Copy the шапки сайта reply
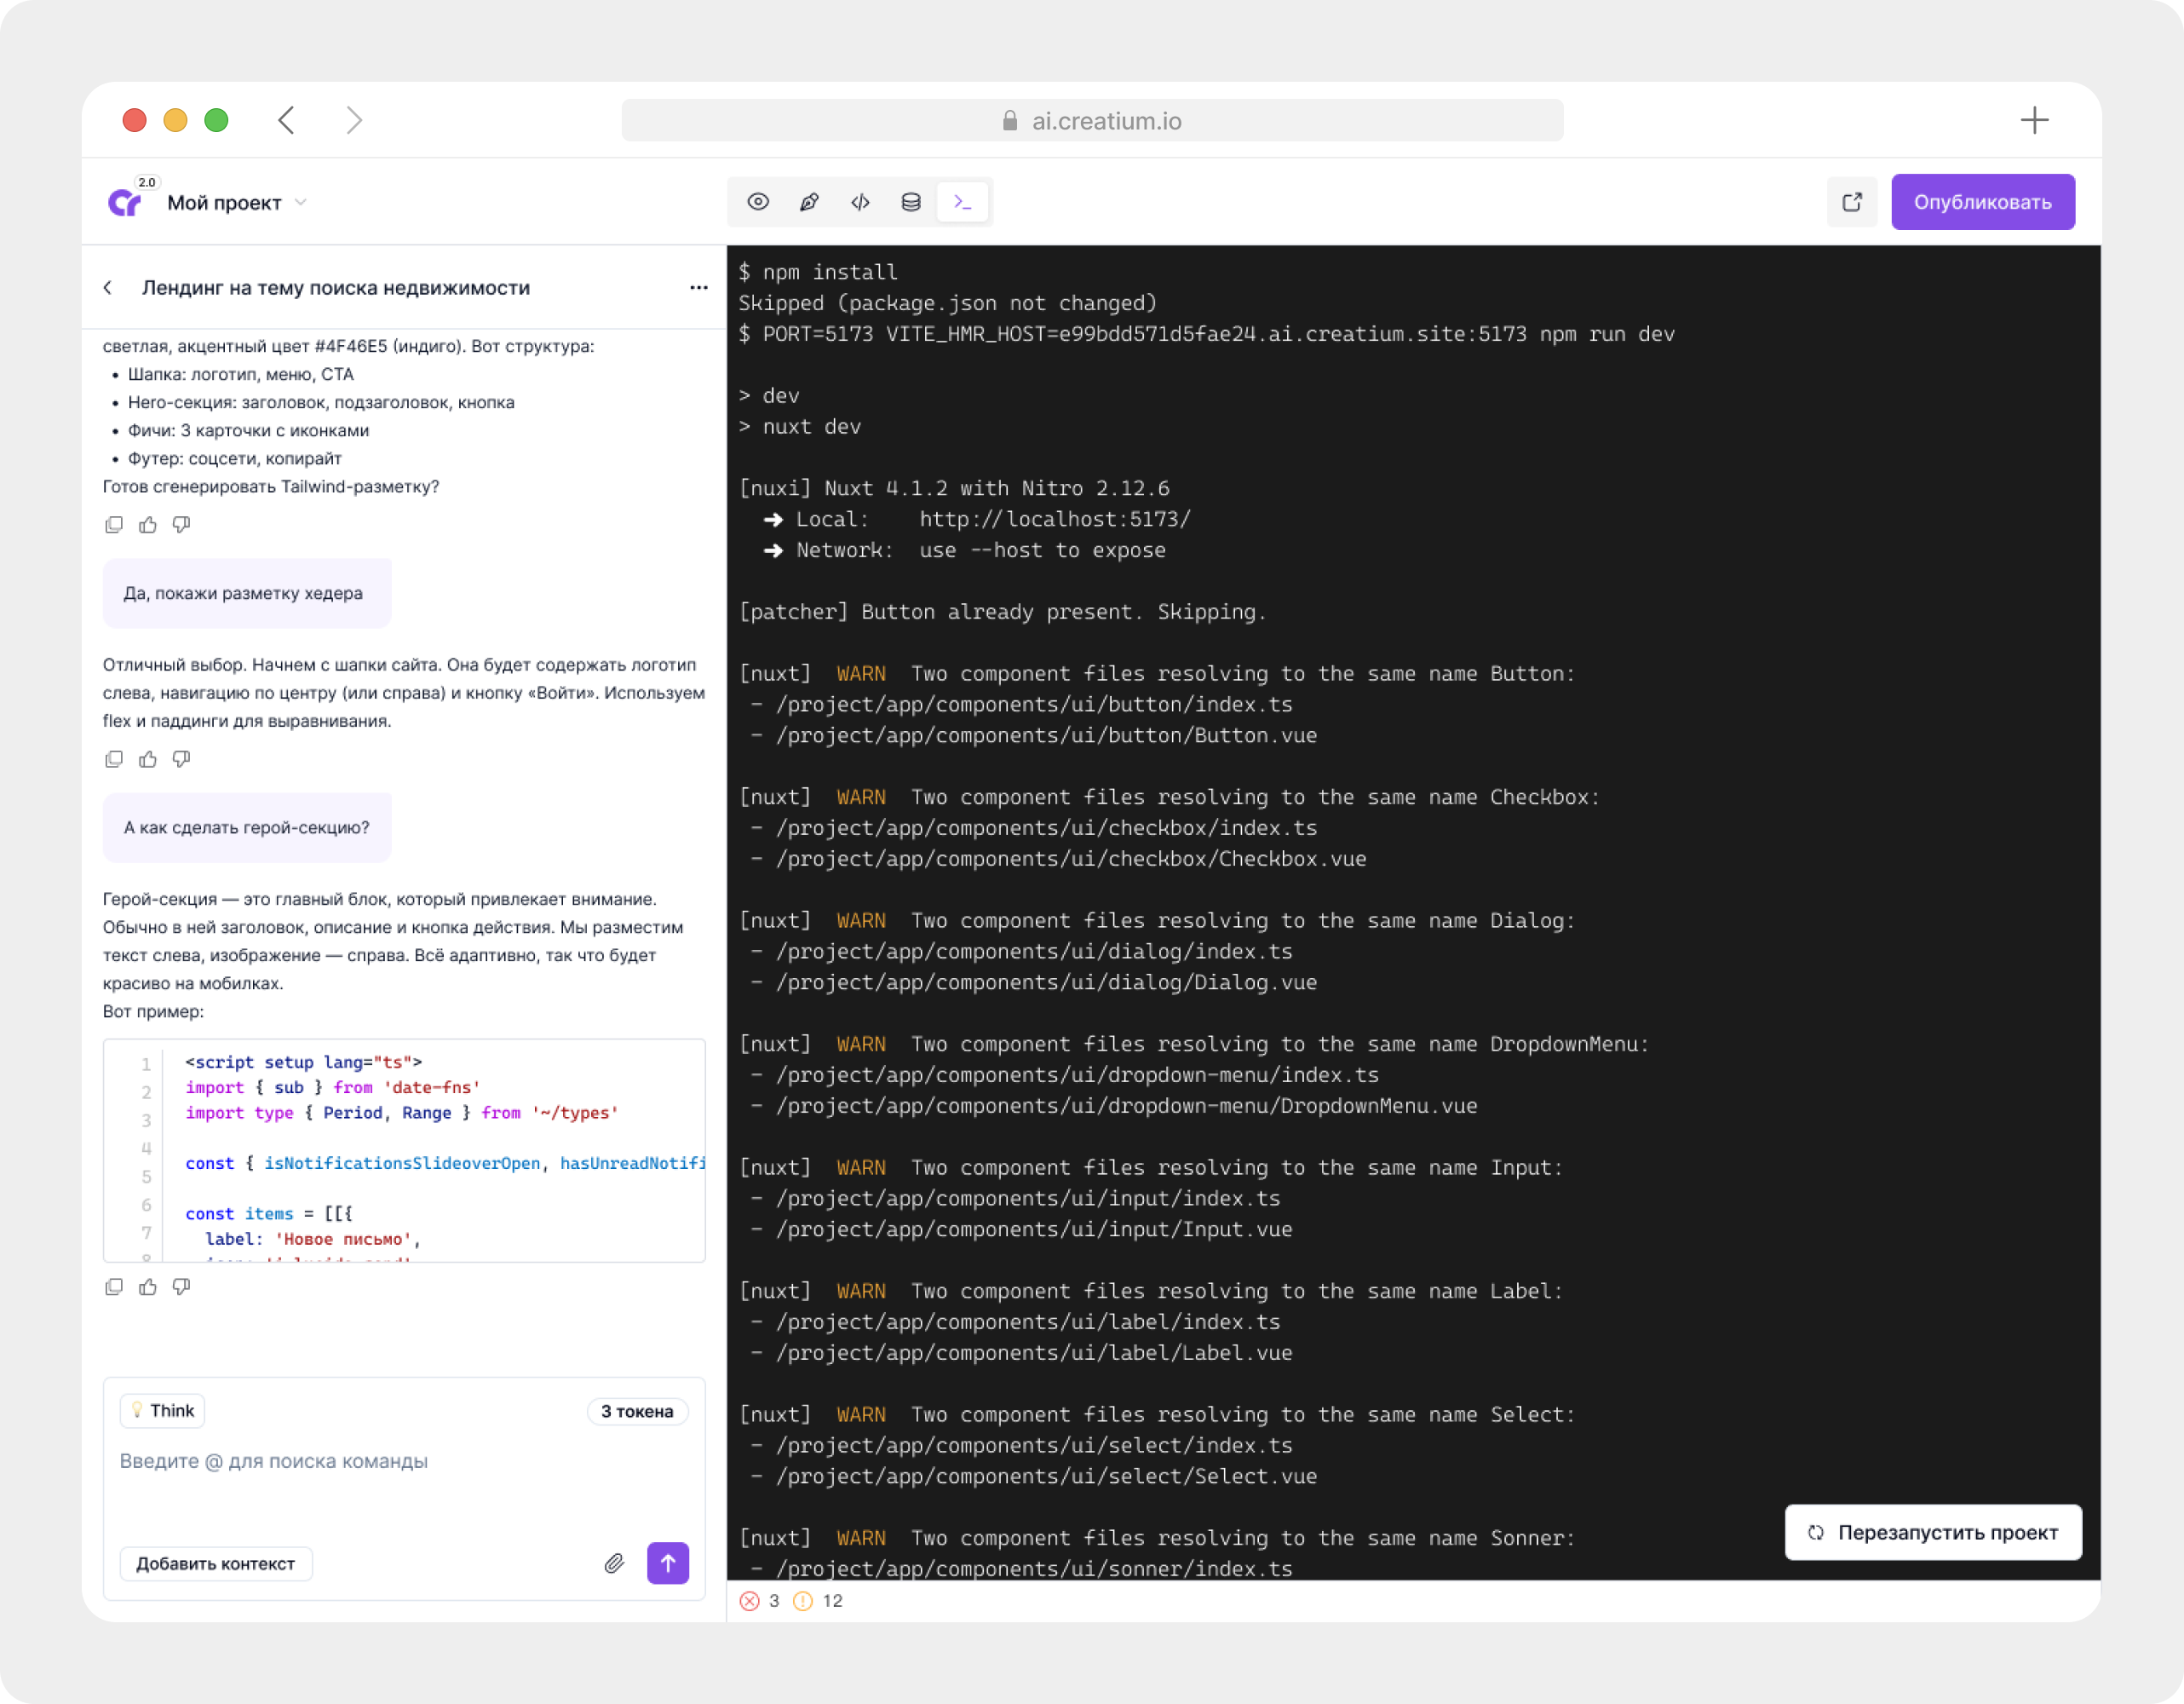The height and width of the screenshot is (1704, 2184). pyautogui.click(x=114, y=759)
